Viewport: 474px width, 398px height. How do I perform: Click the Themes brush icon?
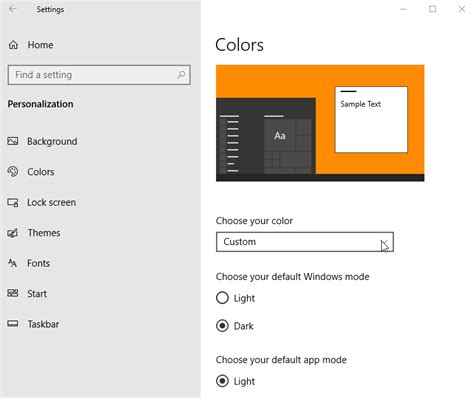13,233
